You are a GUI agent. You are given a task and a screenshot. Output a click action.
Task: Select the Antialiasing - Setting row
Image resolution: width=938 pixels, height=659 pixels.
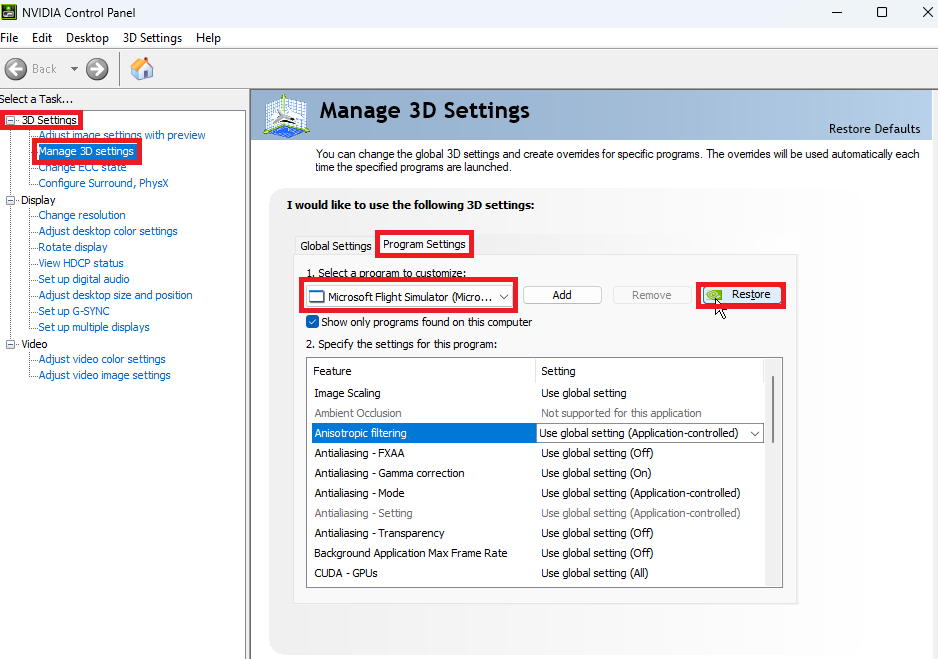[537, 513]
